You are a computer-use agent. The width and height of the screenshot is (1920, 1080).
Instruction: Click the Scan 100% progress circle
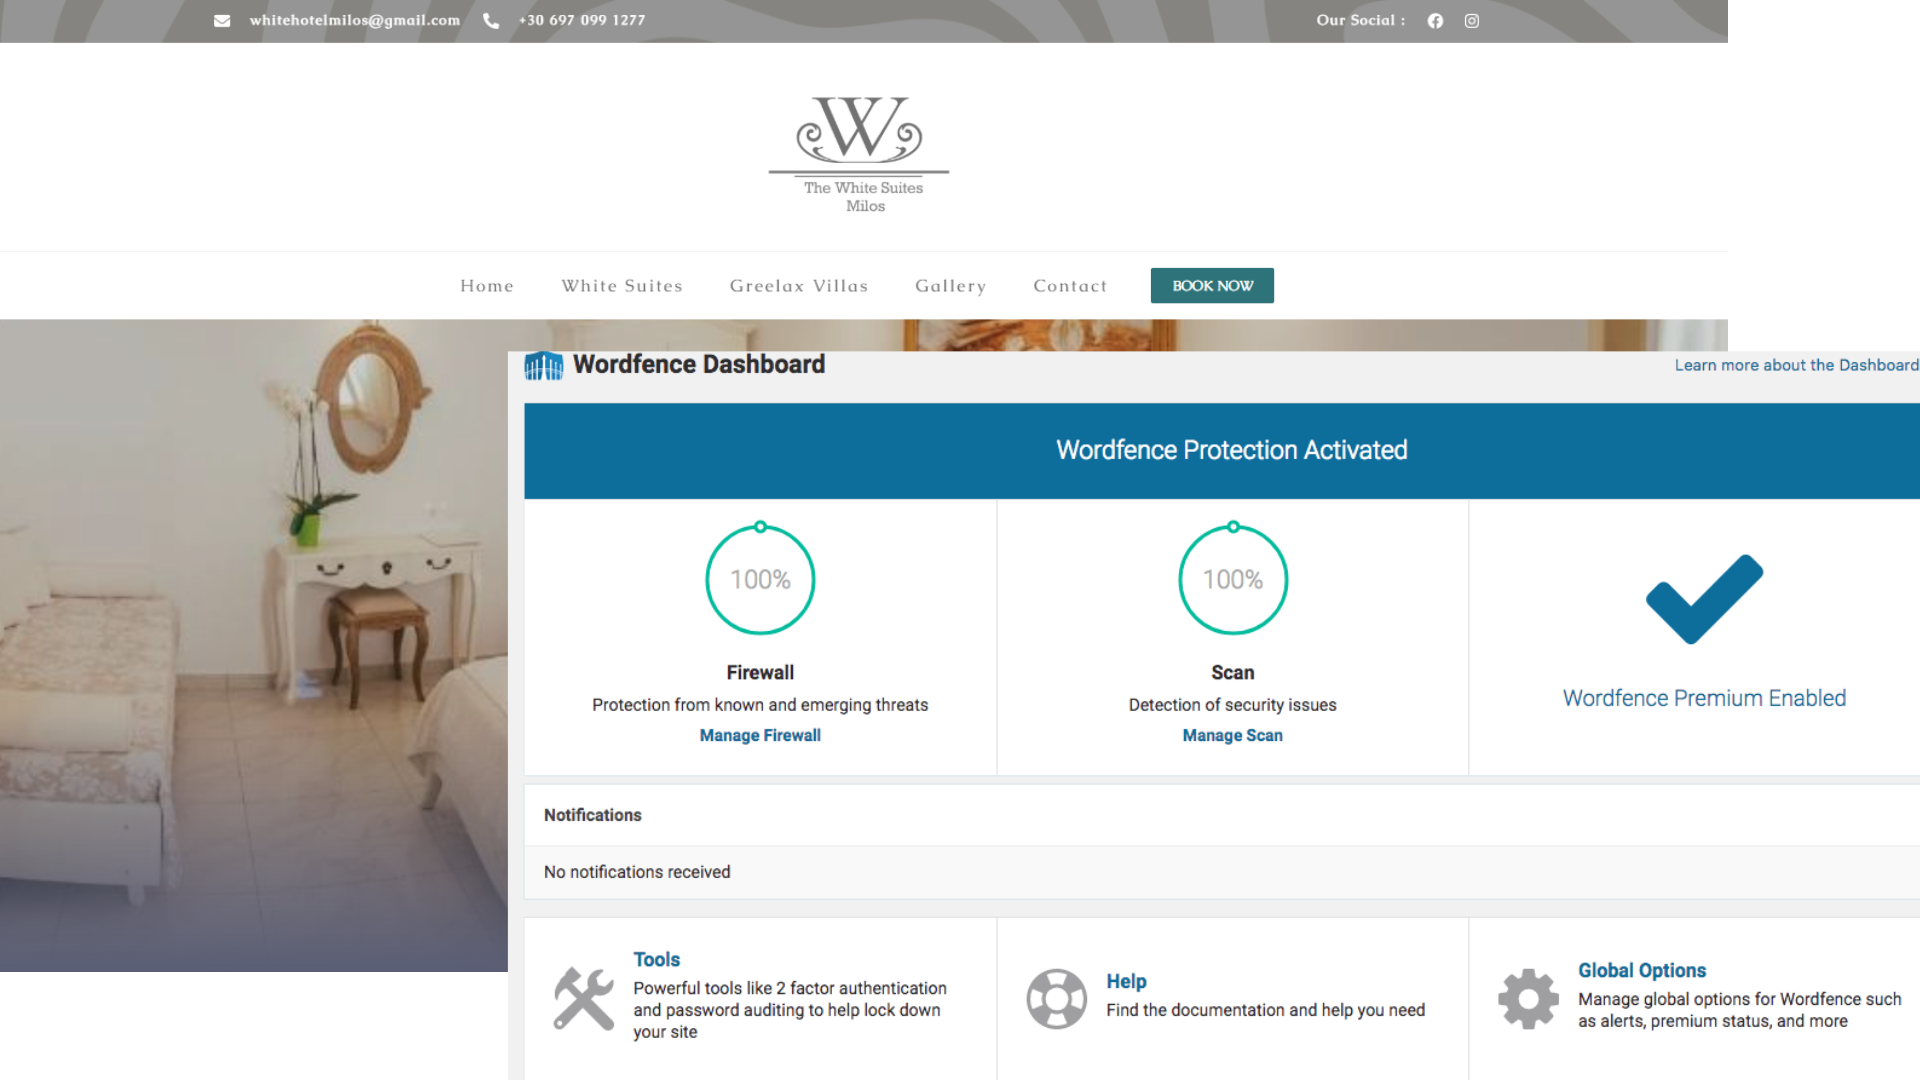[x=1233, y=579]
